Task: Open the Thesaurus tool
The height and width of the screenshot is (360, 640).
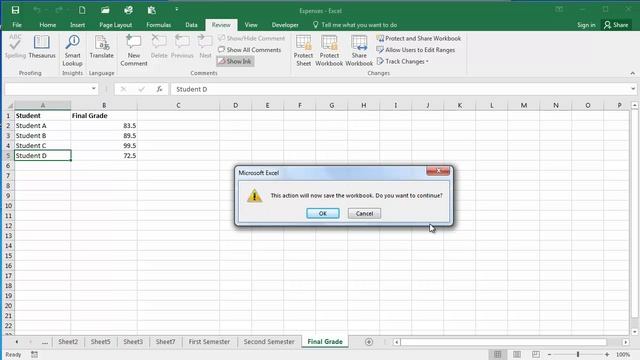Action: pos(42,46)
